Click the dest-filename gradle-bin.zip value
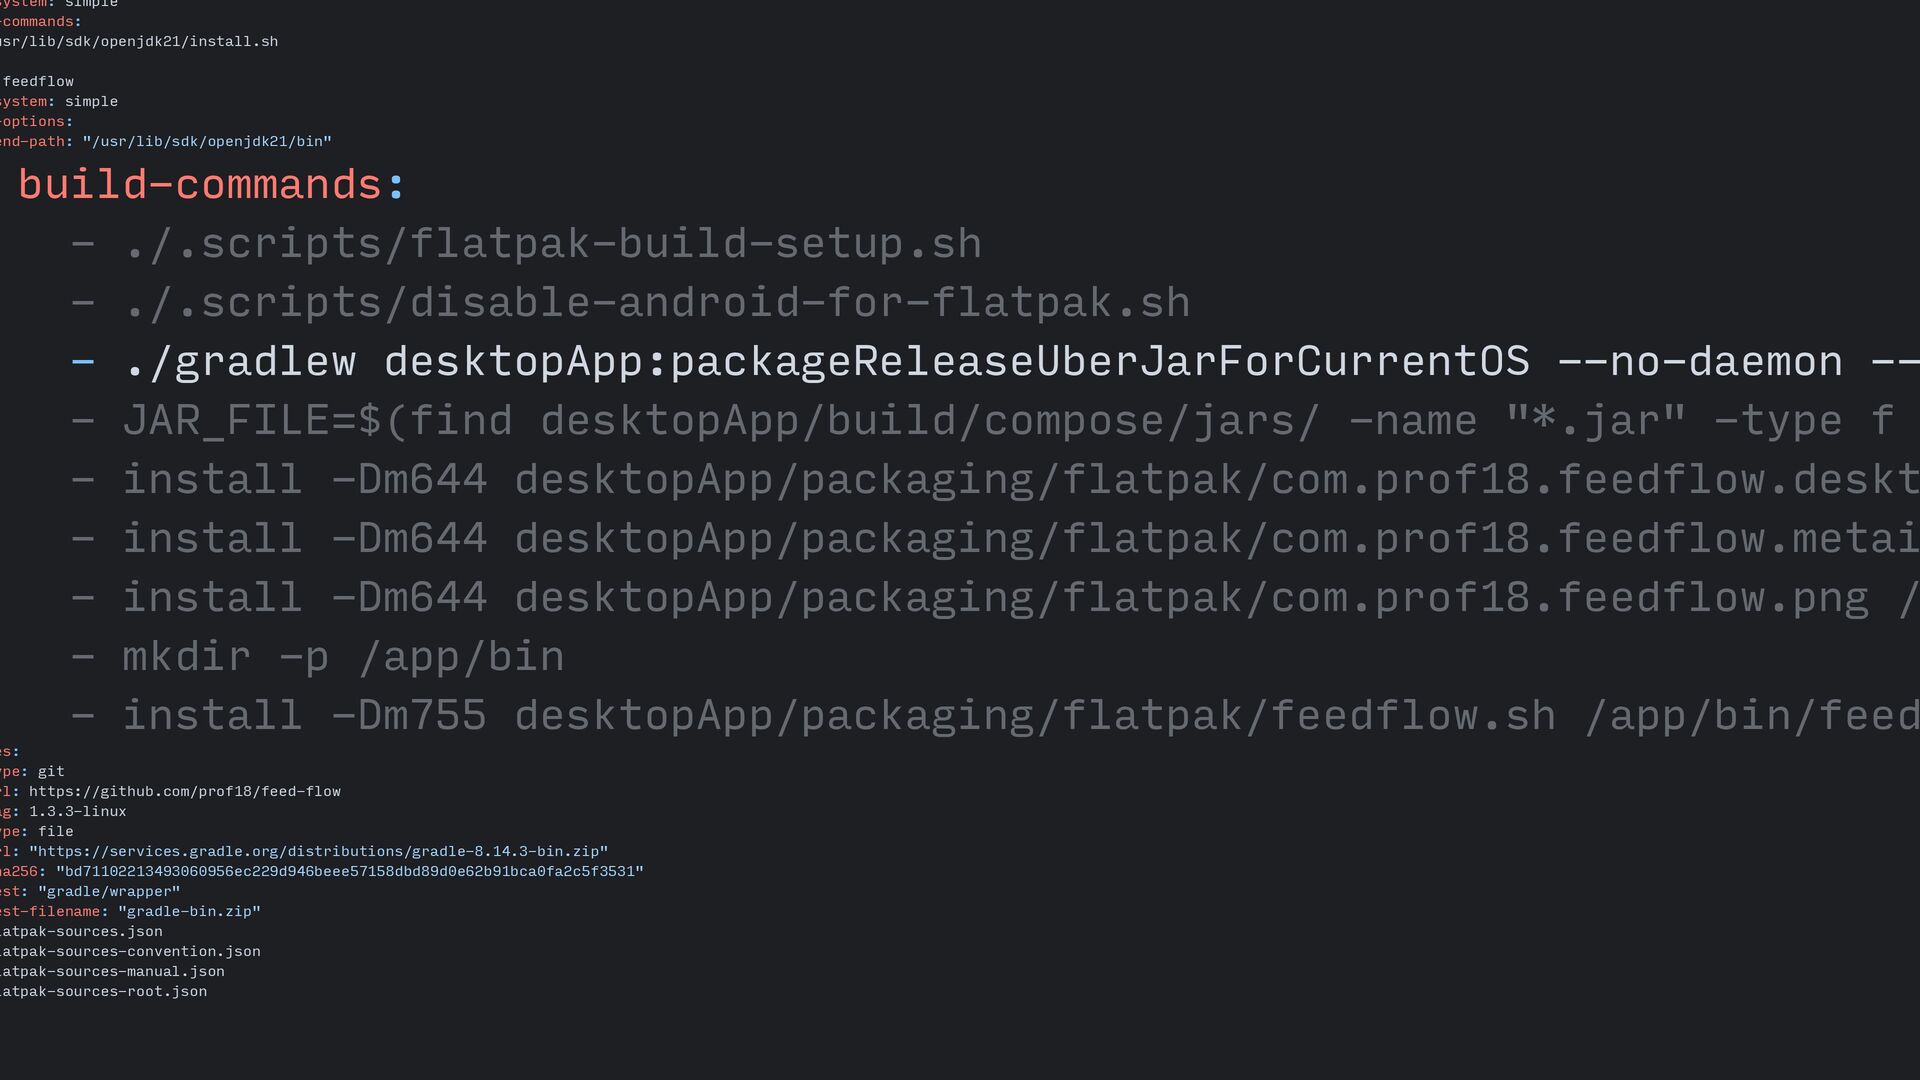The height and width of the screenshot is (1080, 1920). pos(189,912)
